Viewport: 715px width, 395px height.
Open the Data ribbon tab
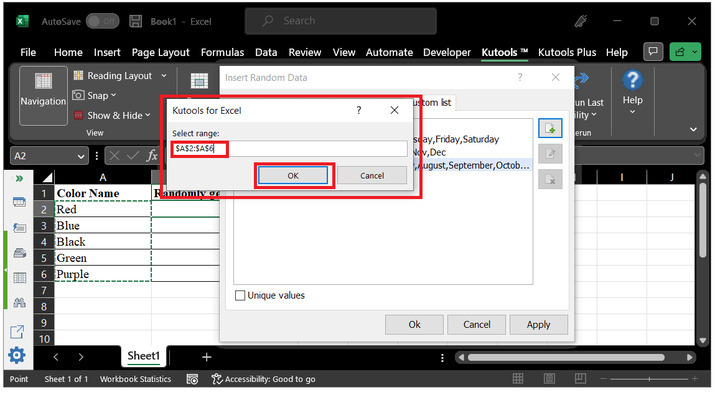coord(266,52)
